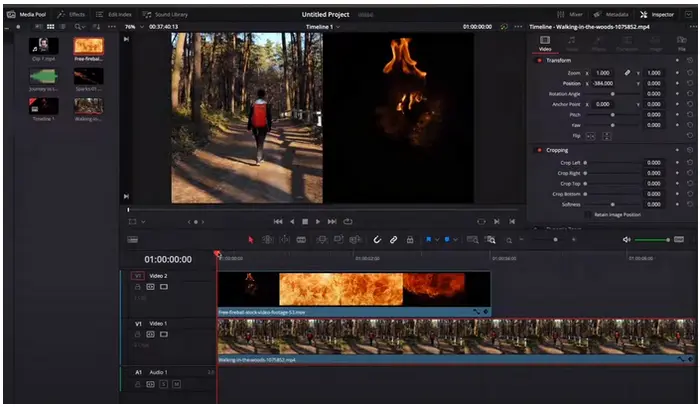
Task: Activate the Trim Edit Mode tool
Action: click(x=267, y=240)
